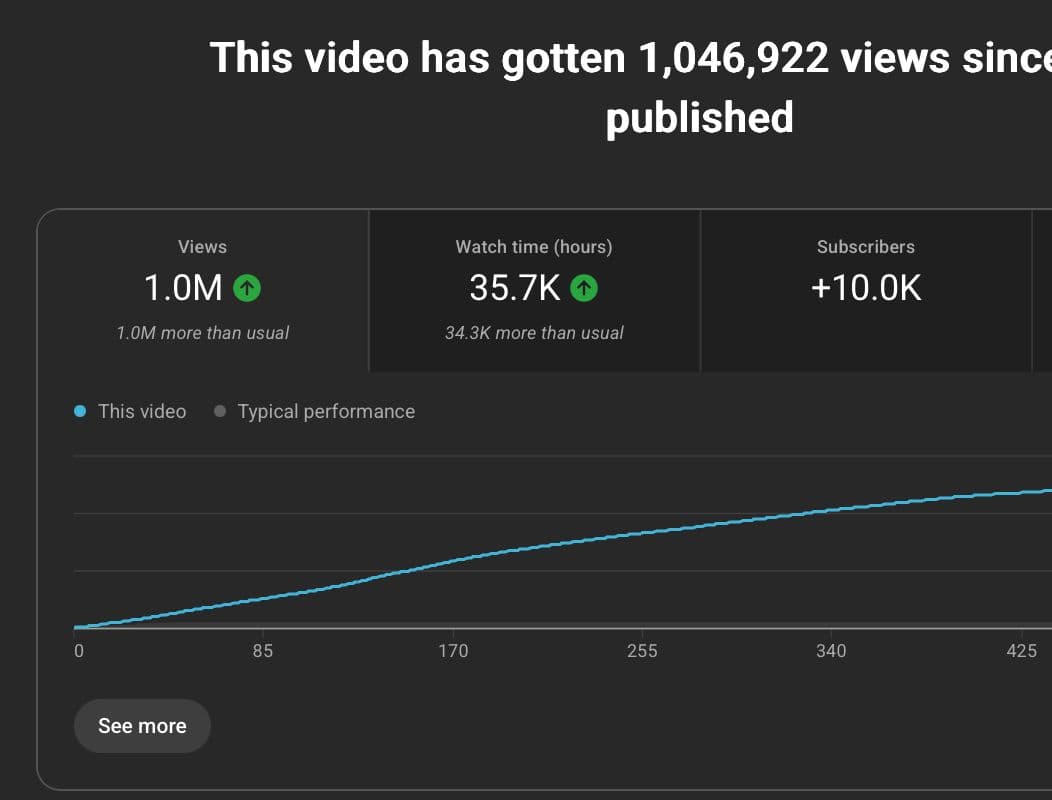Click the 255 mark on the timeline axis
This screenshot has width=1052, height=800.
pos(642,650)
